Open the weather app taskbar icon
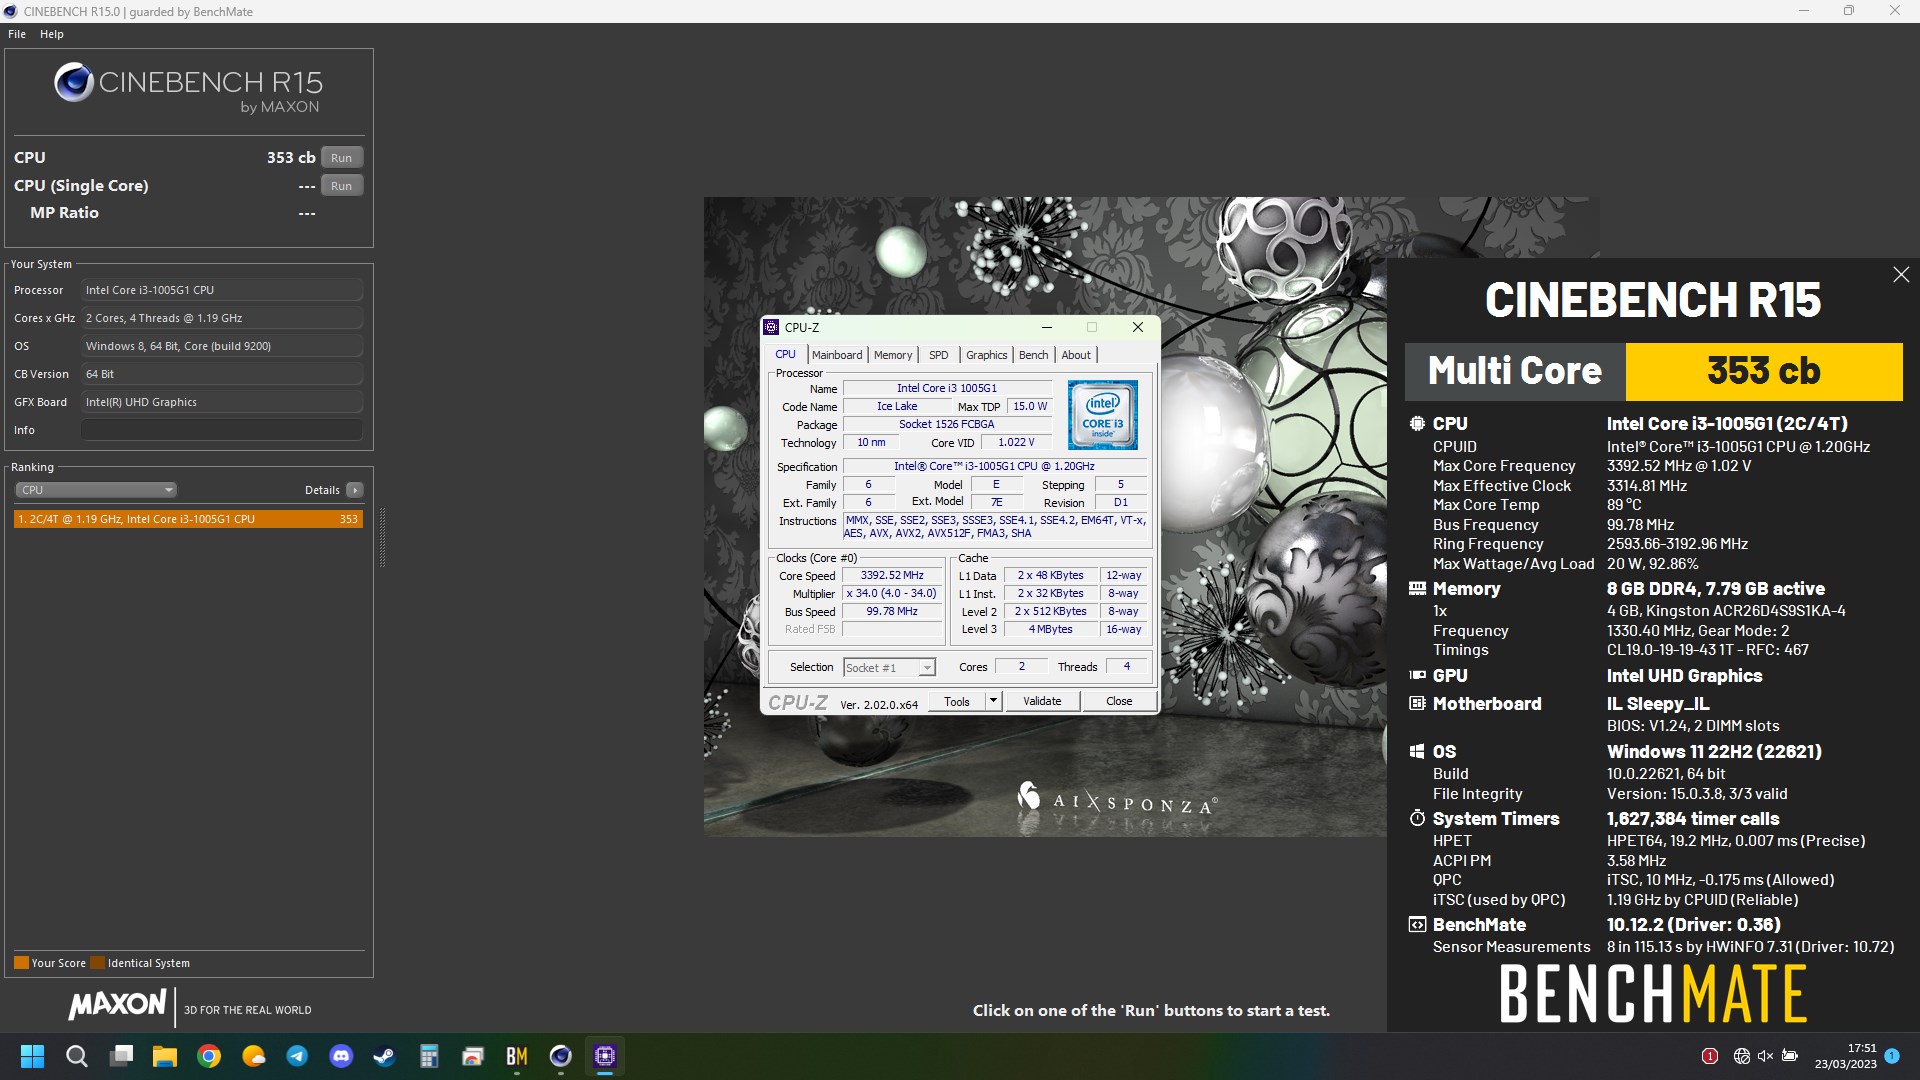Viewport: 1920px width, 1080px height. [x=253, y=1056]
